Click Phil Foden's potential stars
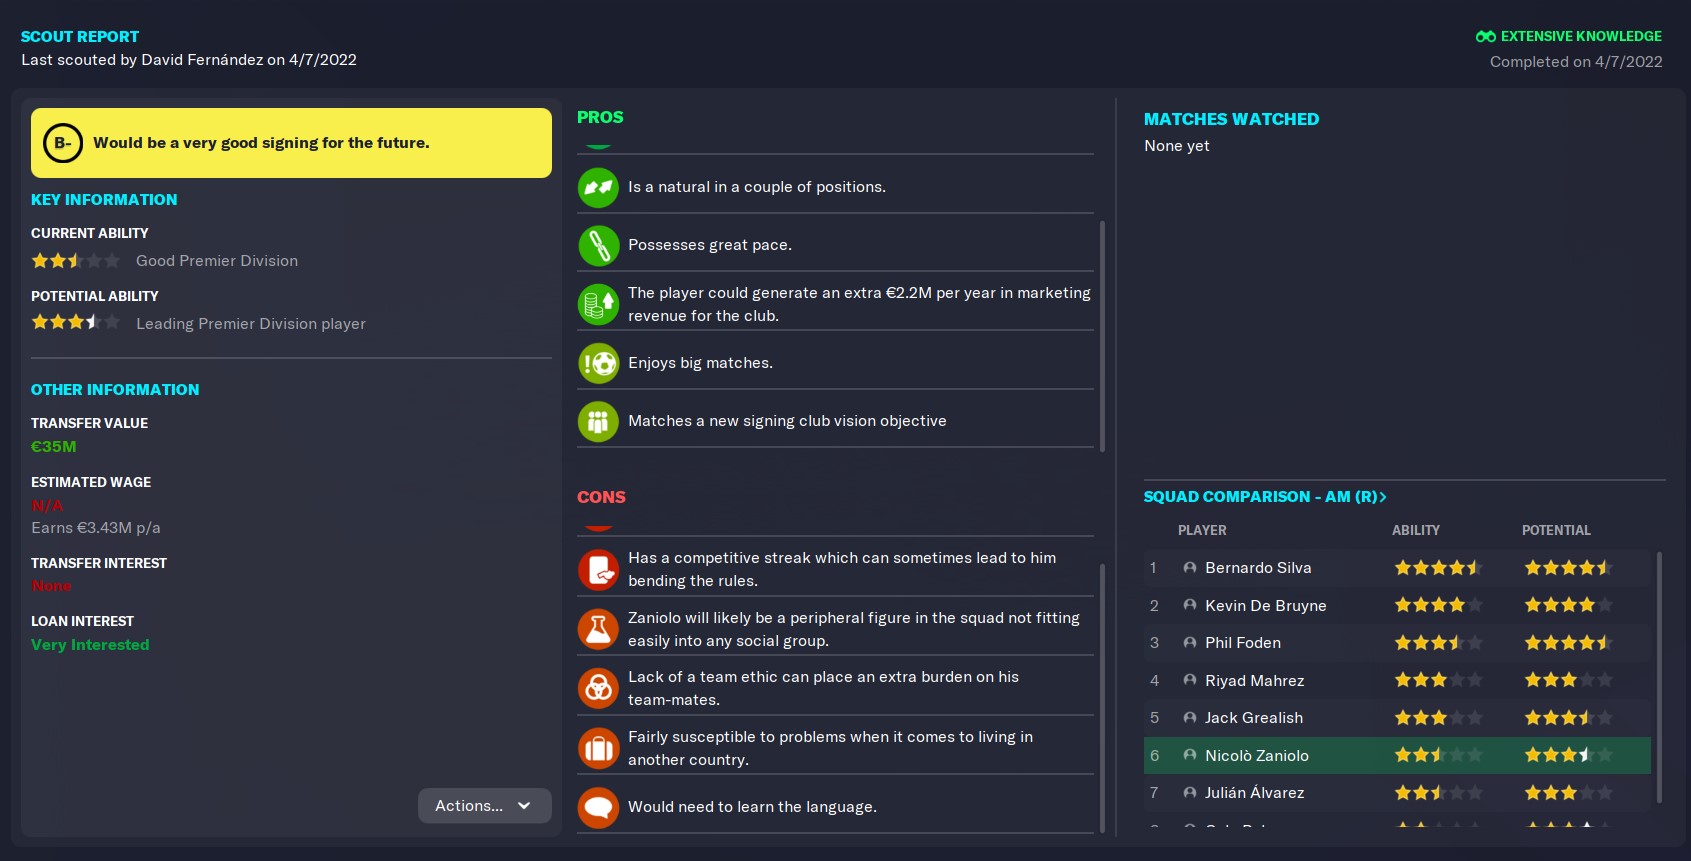 point(1568,643)
